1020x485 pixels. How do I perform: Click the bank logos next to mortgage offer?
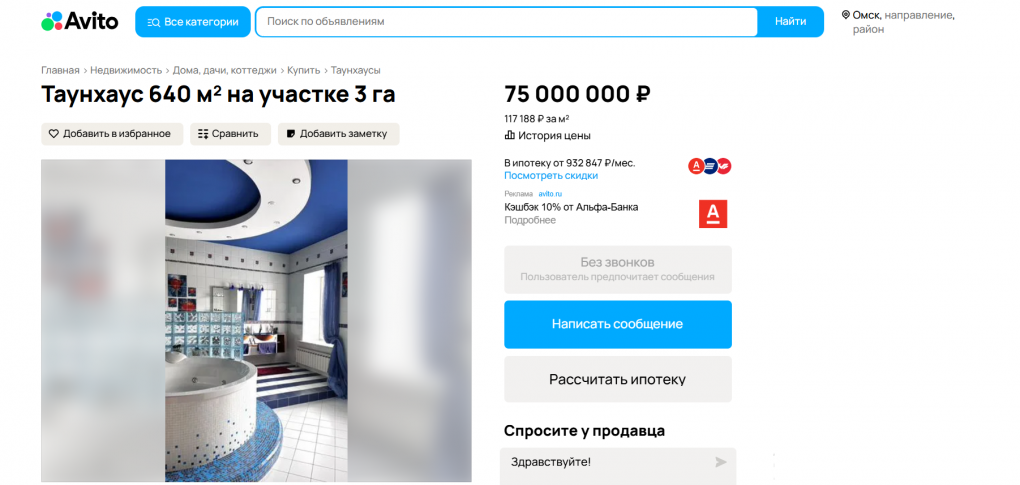[x=710, y=166]
